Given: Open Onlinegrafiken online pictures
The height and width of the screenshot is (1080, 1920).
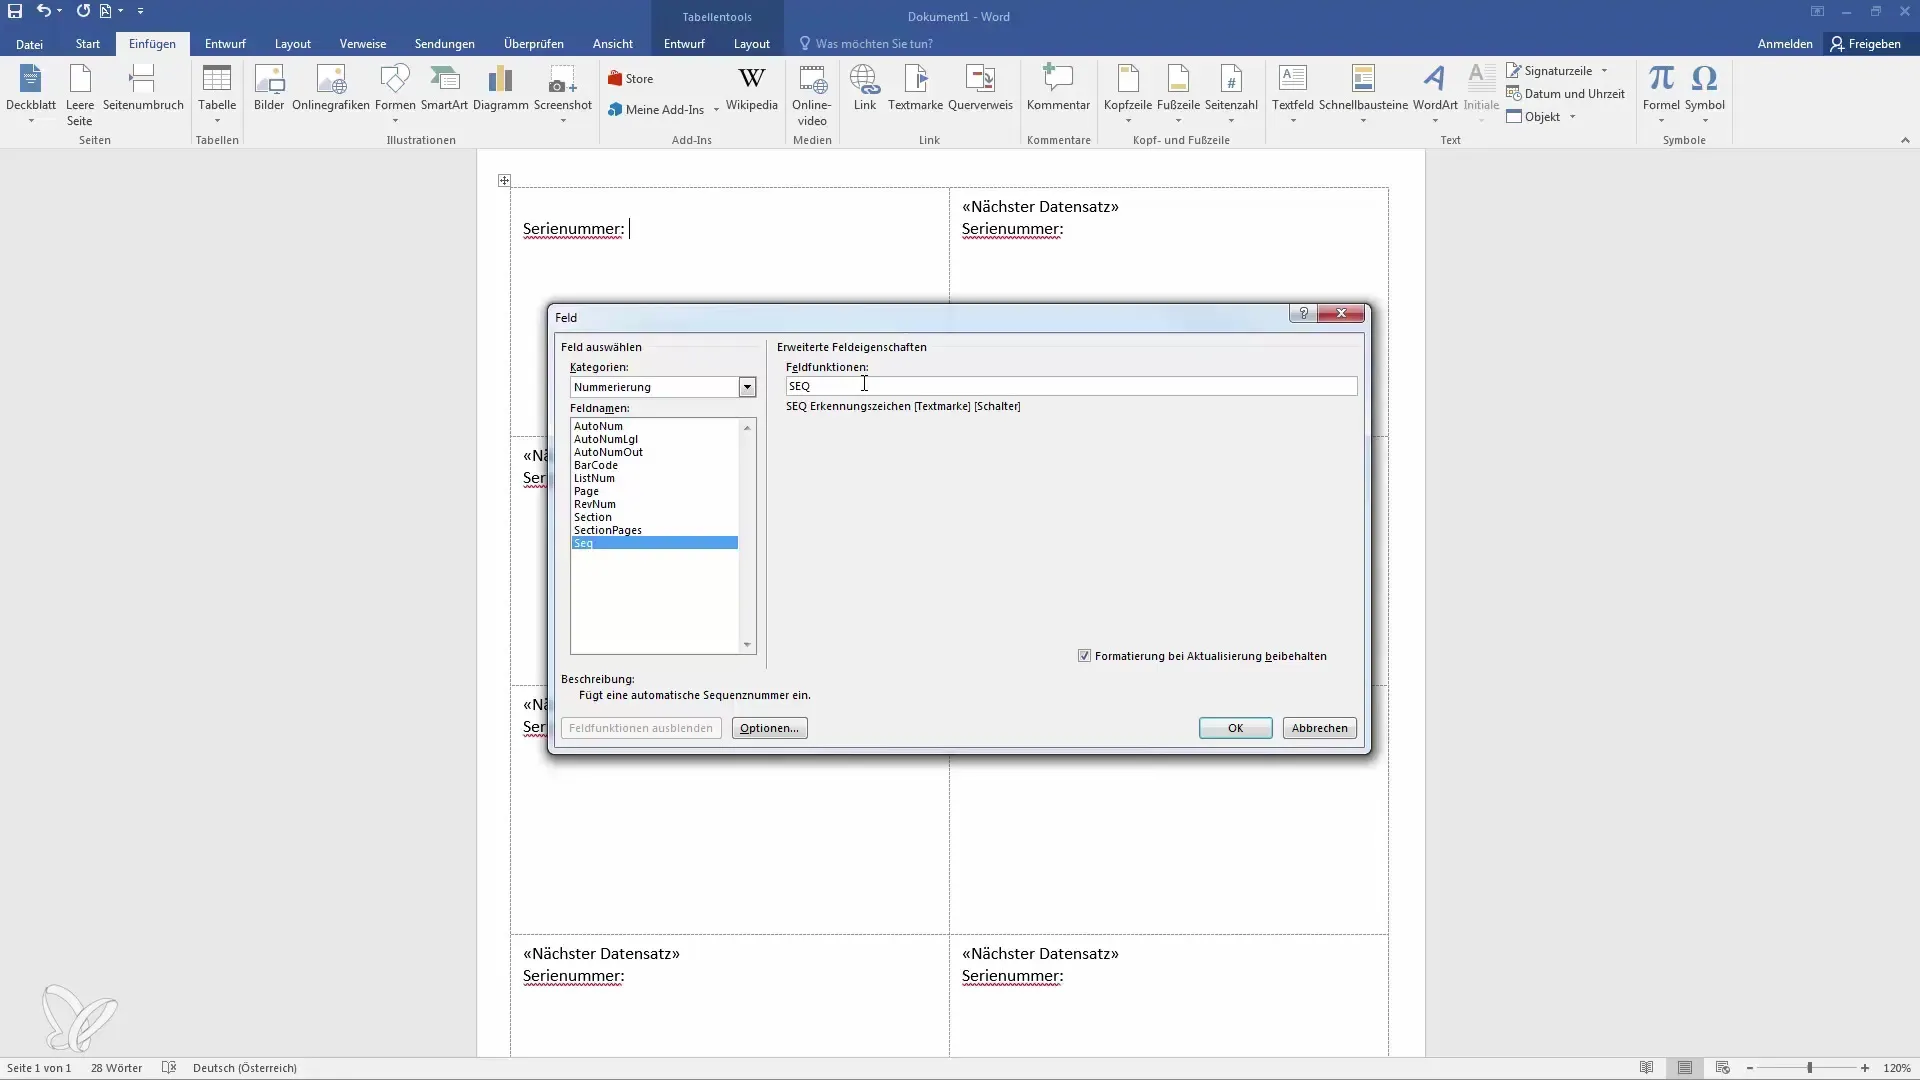Looking at the screenshot, I should (x=331, y=88).
